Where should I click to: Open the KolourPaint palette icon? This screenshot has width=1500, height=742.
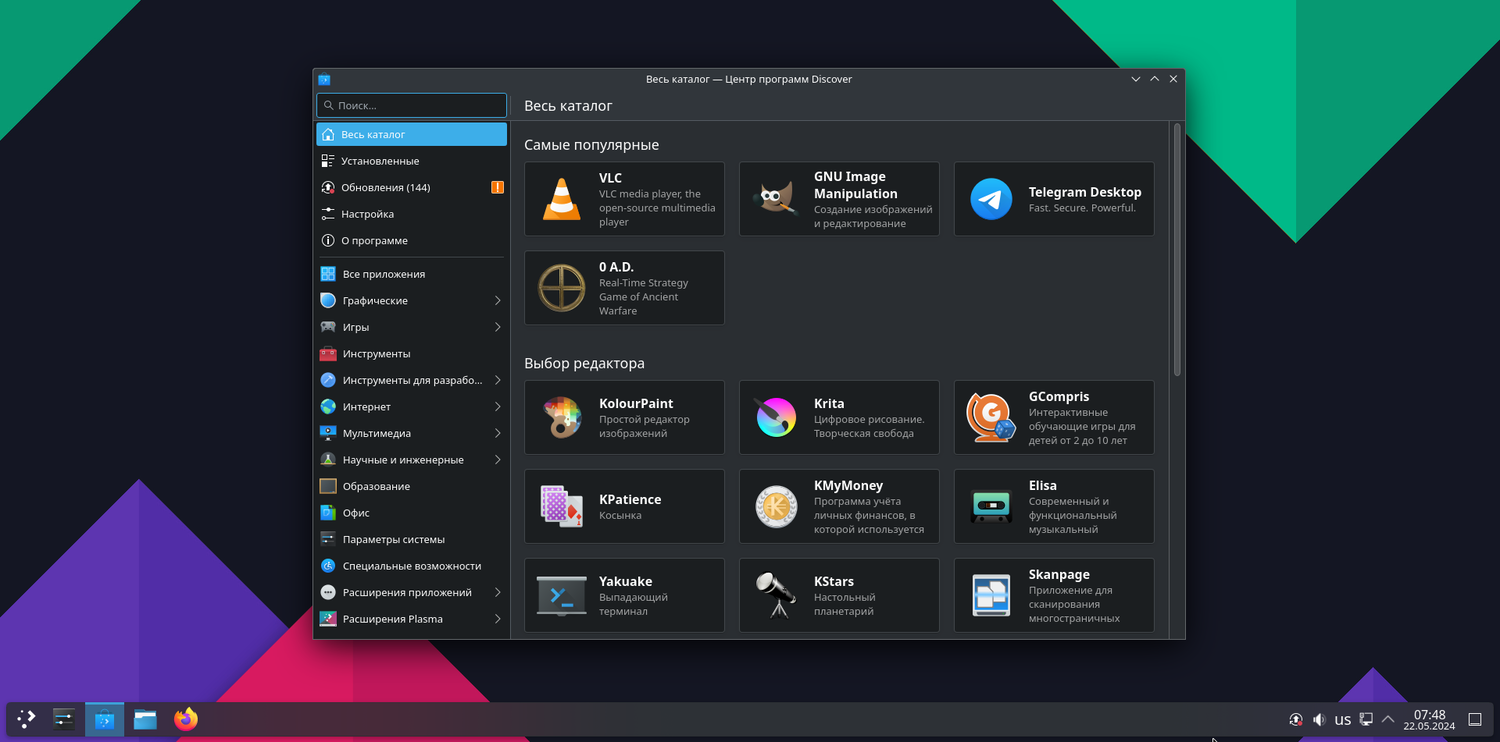tap(561, 417)
